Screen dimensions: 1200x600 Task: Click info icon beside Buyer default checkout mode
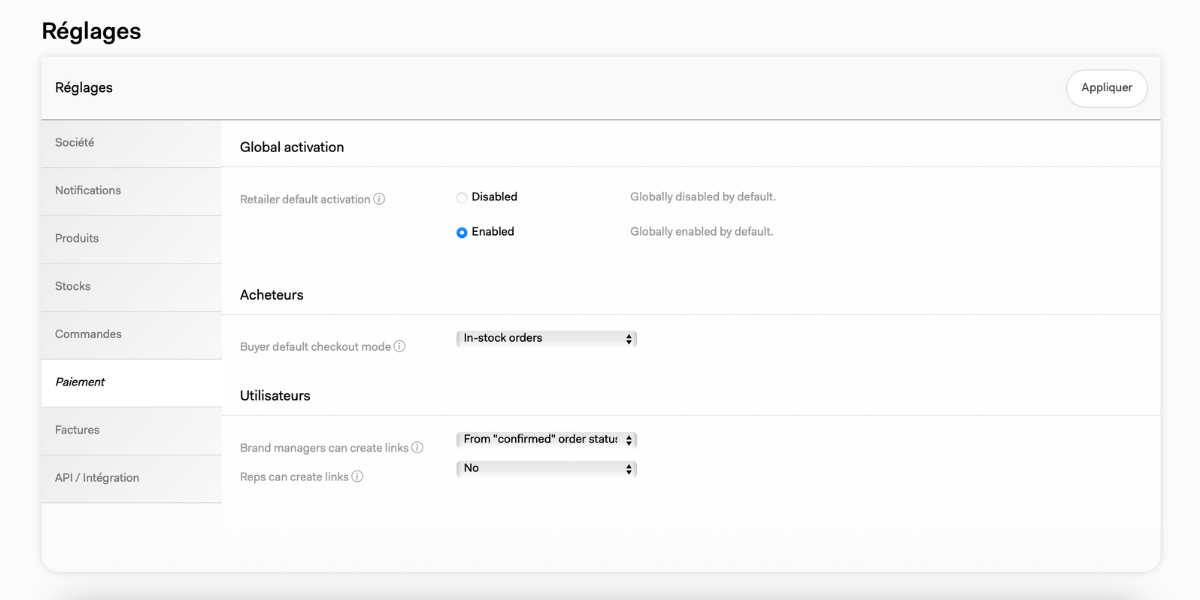[x=399, y=346]
